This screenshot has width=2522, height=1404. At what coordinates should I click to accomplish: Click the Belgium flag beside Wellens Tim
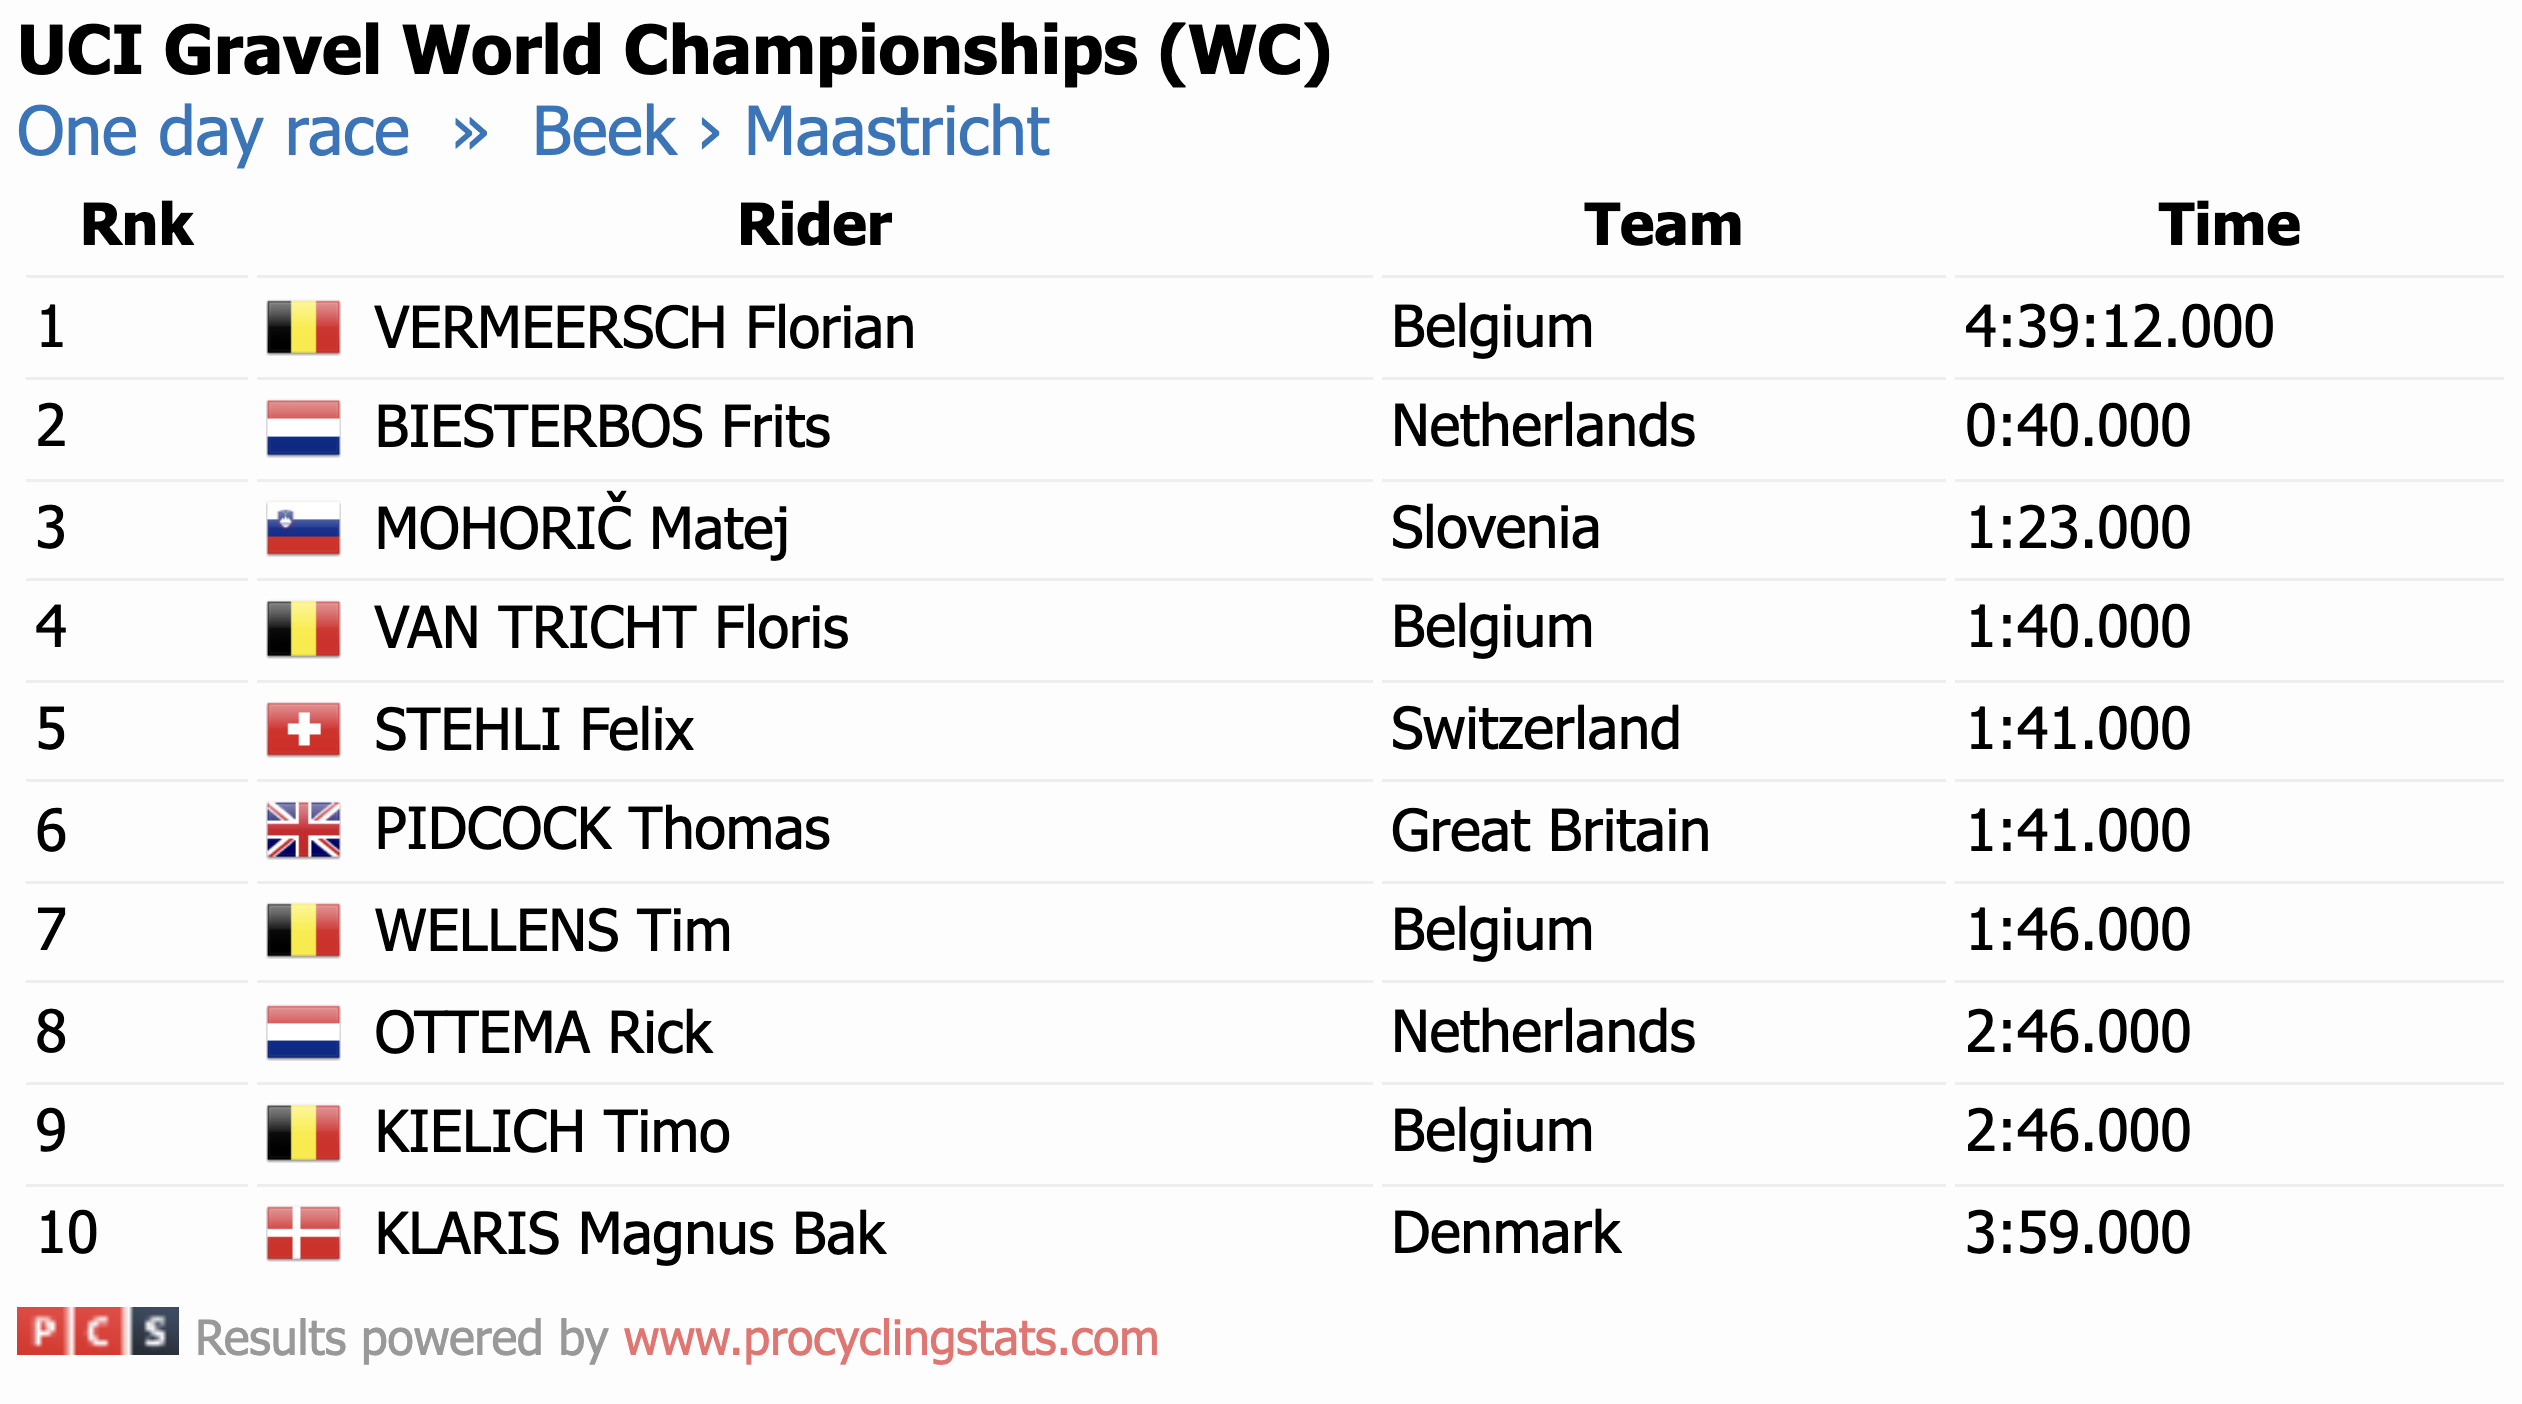click(x=303, y=930)
